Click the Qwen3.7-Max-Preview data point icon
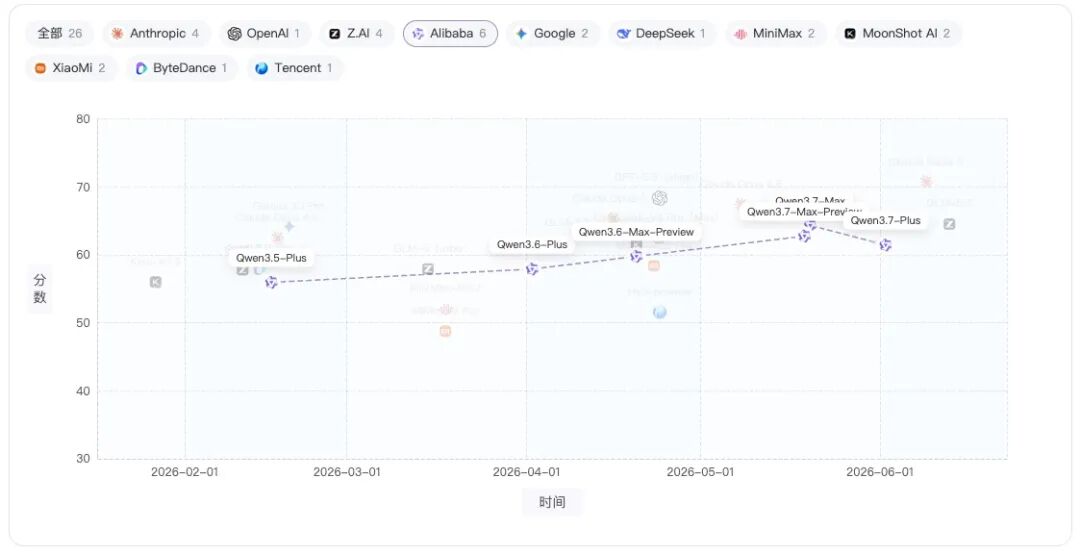This screenshot has height=554, width=1080. pos(804,236)
